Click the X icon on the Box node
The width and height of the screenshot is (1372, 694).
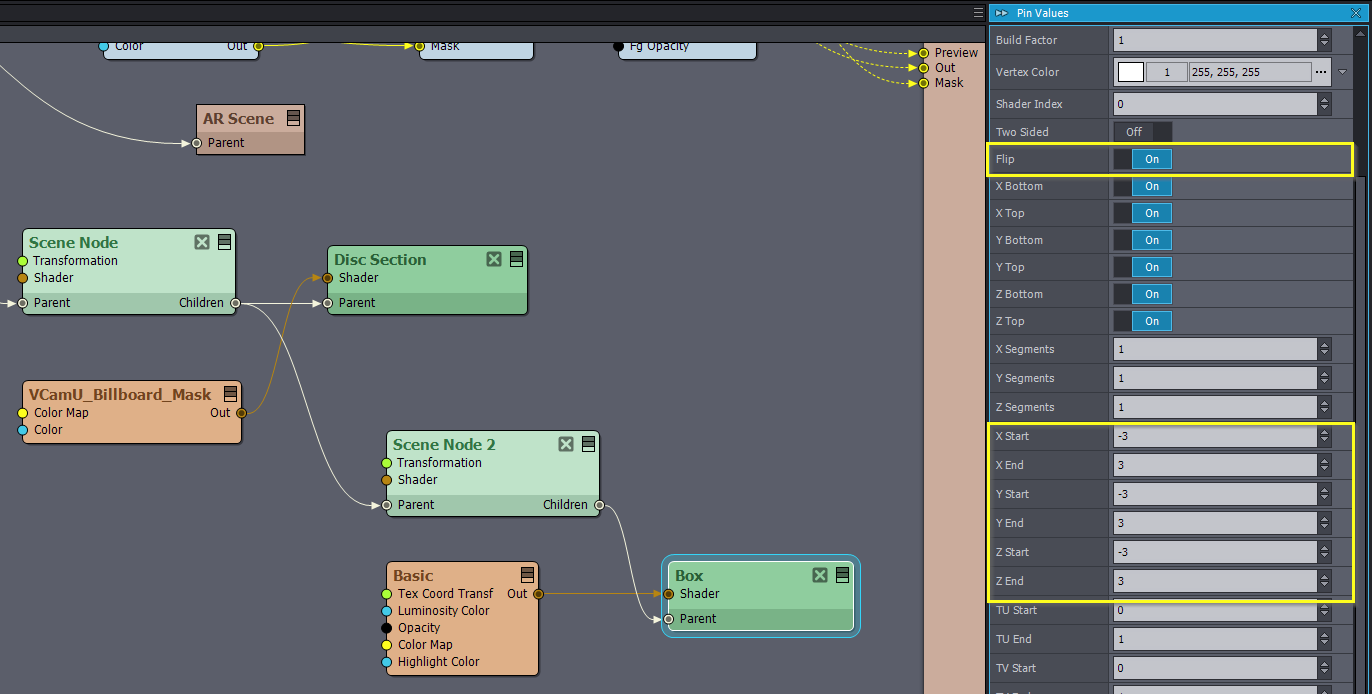coord(820,575)
